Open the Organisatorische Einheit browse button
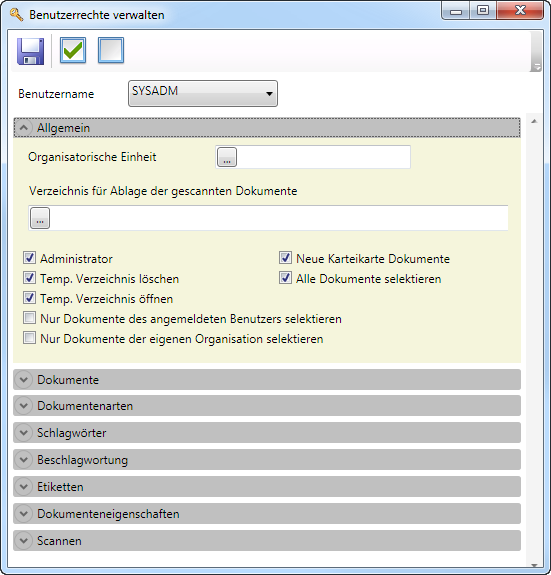The height and width of the screenshot is (575, 551). 227,157
